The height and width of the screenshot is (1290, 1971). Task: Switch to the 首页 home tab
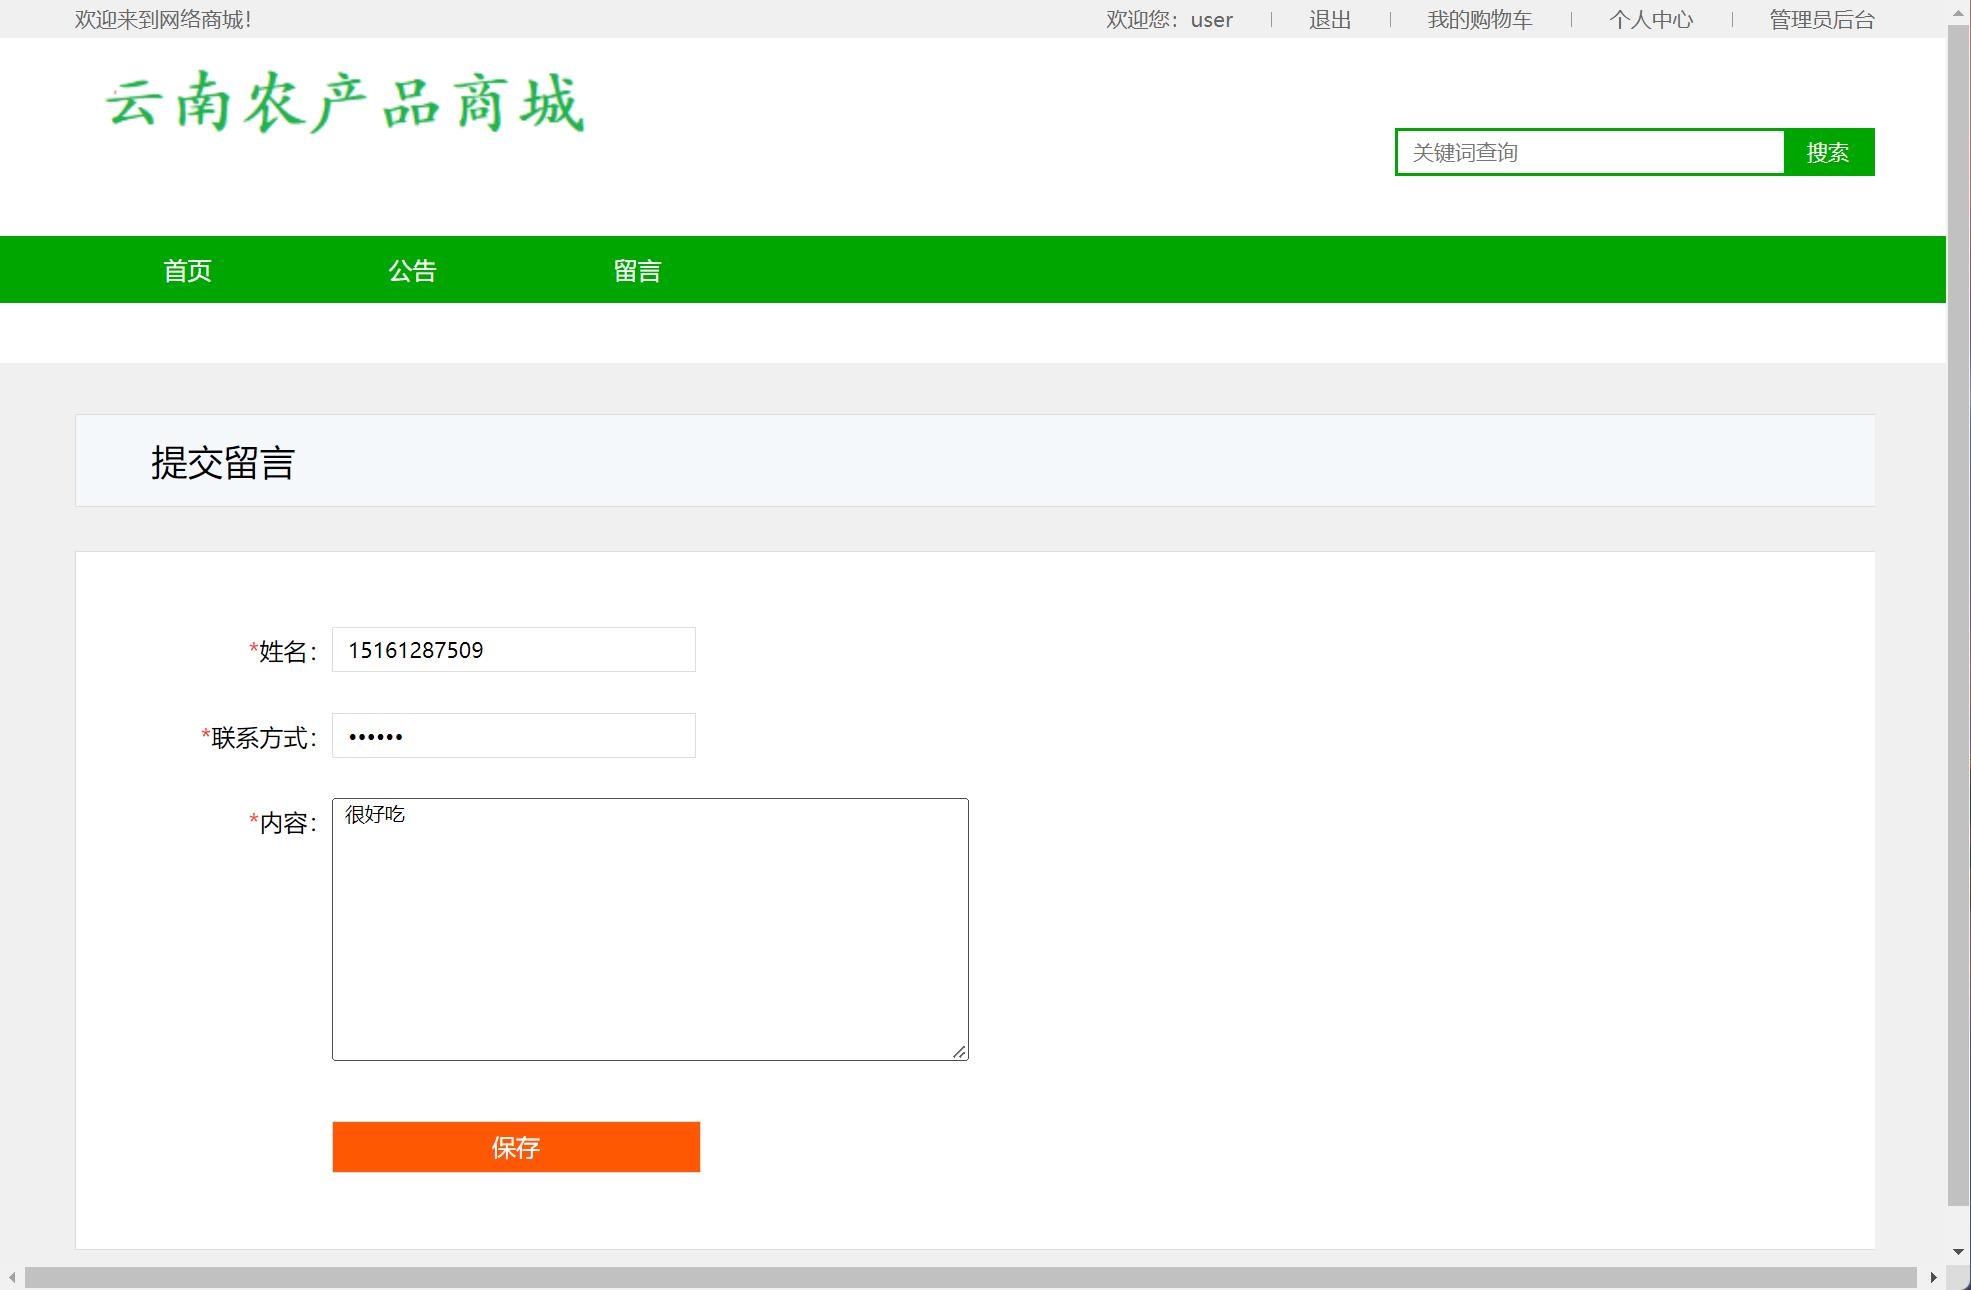click(x=187, y=269)
